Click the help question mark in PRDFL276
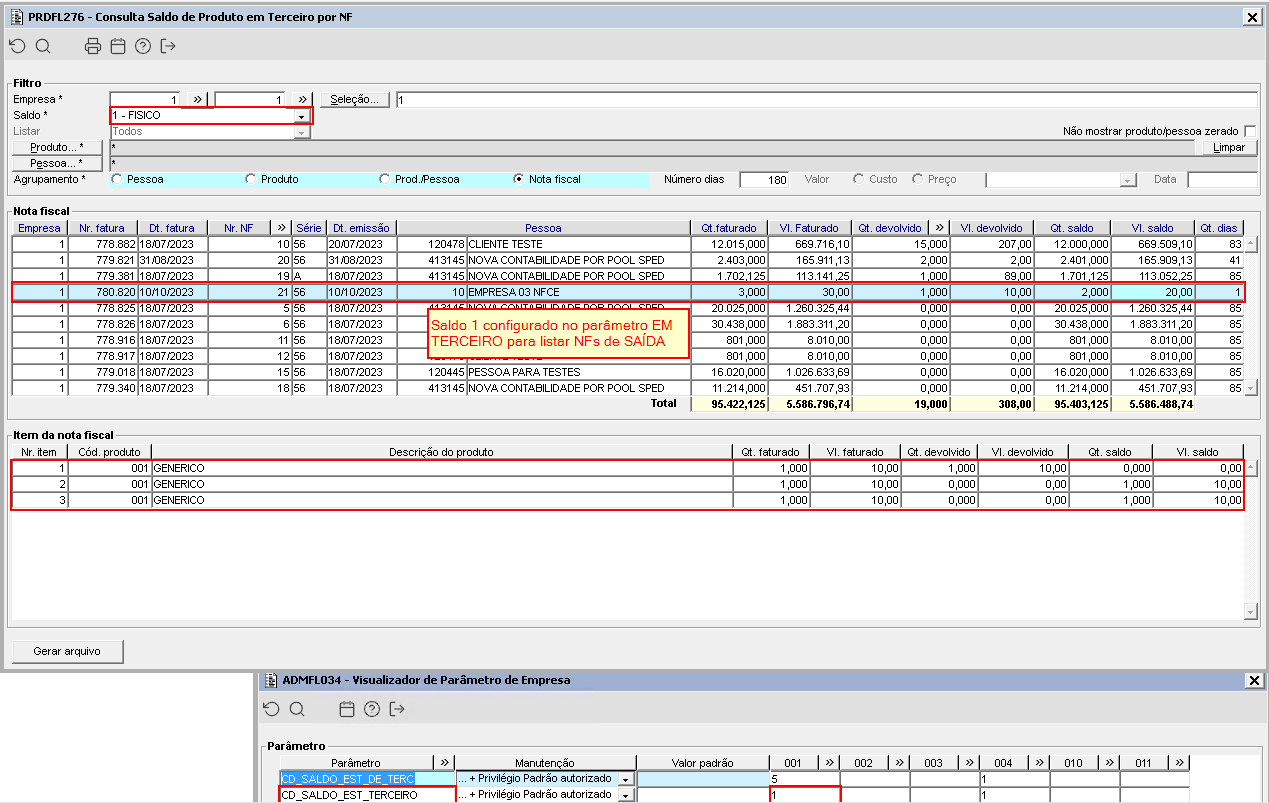 coord(143,46)
